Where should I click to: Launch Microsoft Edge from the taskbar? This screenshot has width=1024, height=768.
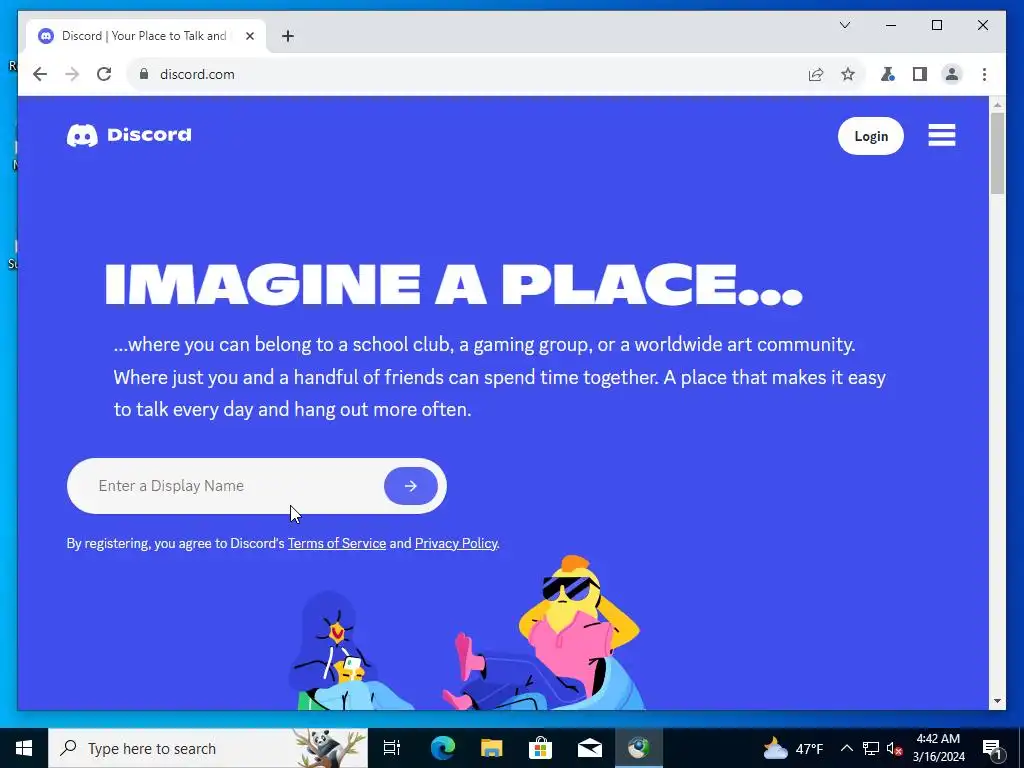click(442, 748)
